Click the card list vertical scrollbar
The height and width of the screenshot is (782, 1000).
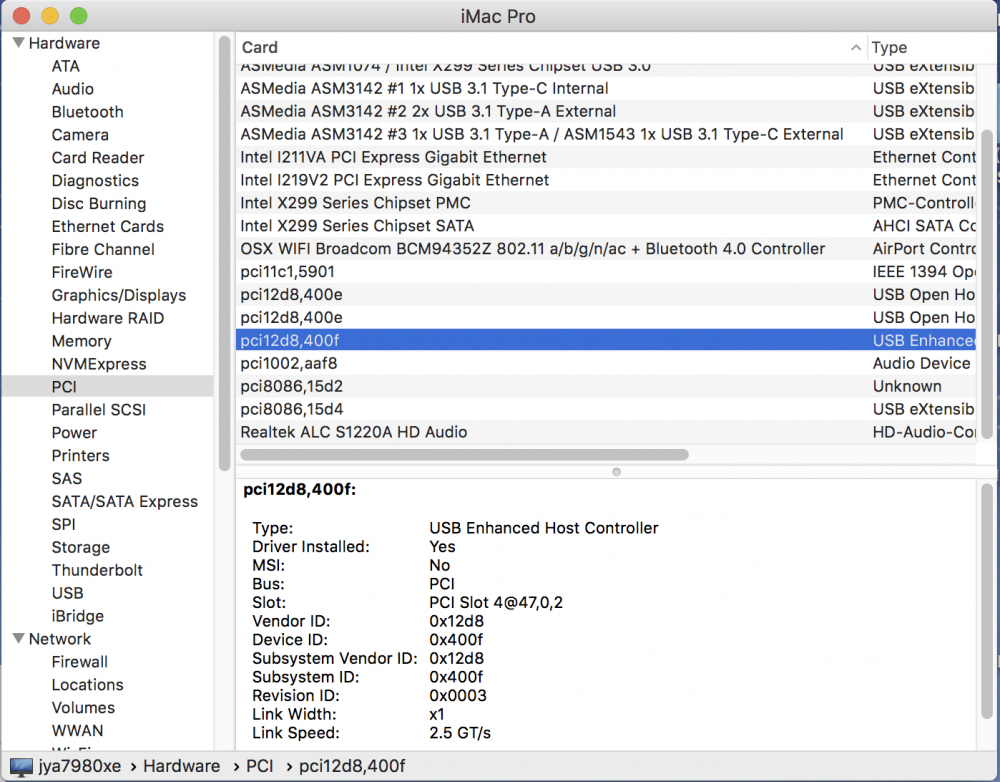tap(987, 284)
